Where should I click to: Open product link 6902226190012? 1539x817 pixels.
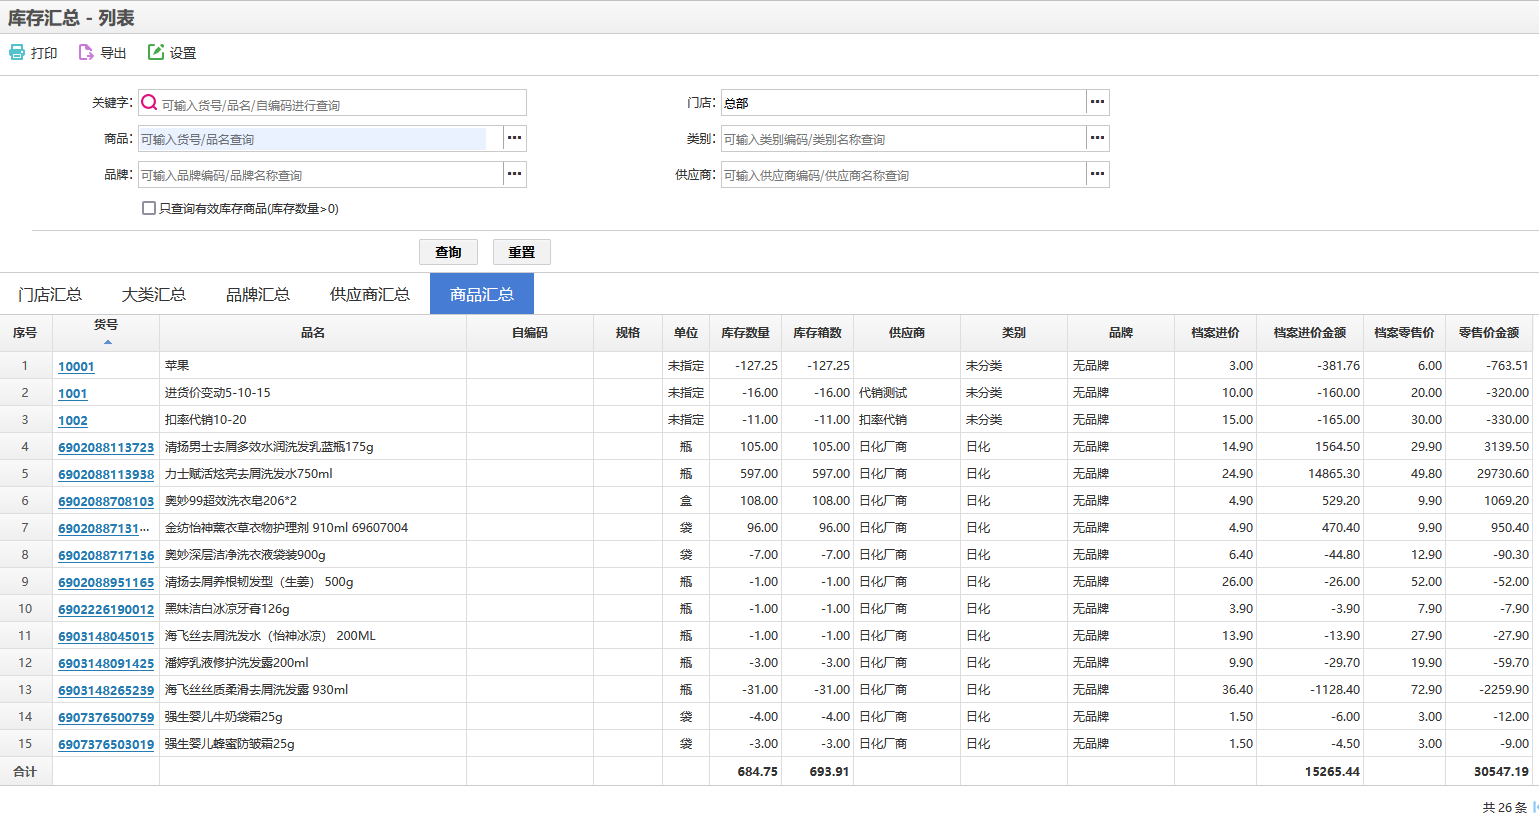point(106,610)
